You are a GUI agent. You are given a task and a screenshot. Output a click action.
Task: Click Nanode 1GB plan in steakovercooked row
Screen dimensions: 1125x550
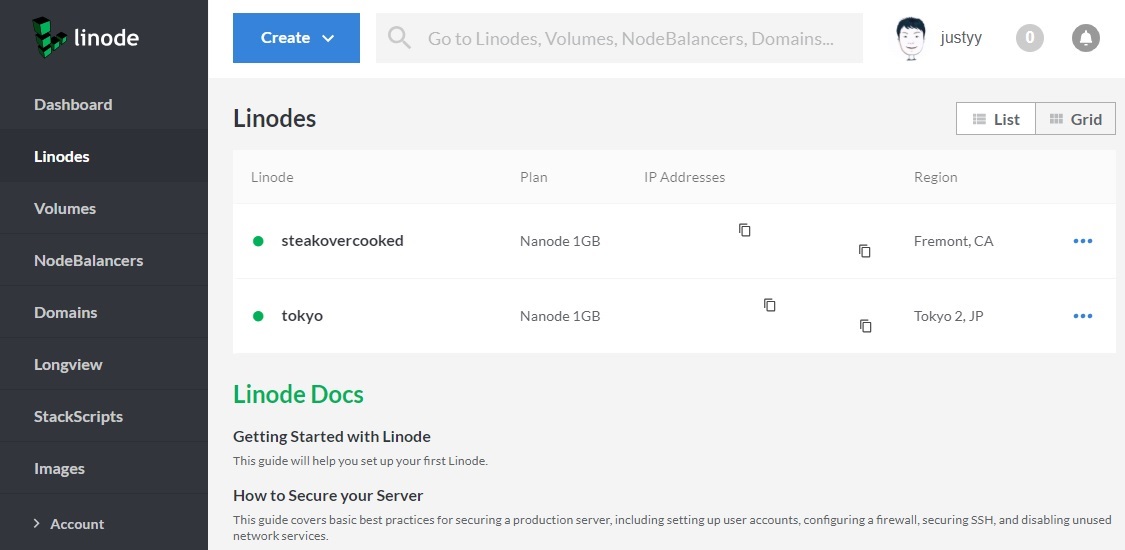(560, 242)
